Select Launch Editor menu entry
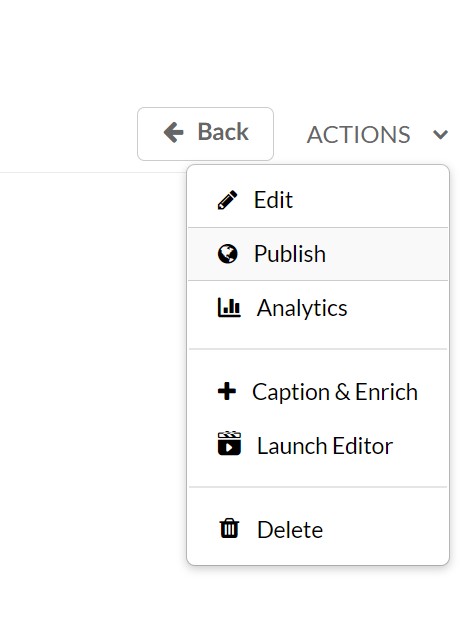 tap(318, 446)
